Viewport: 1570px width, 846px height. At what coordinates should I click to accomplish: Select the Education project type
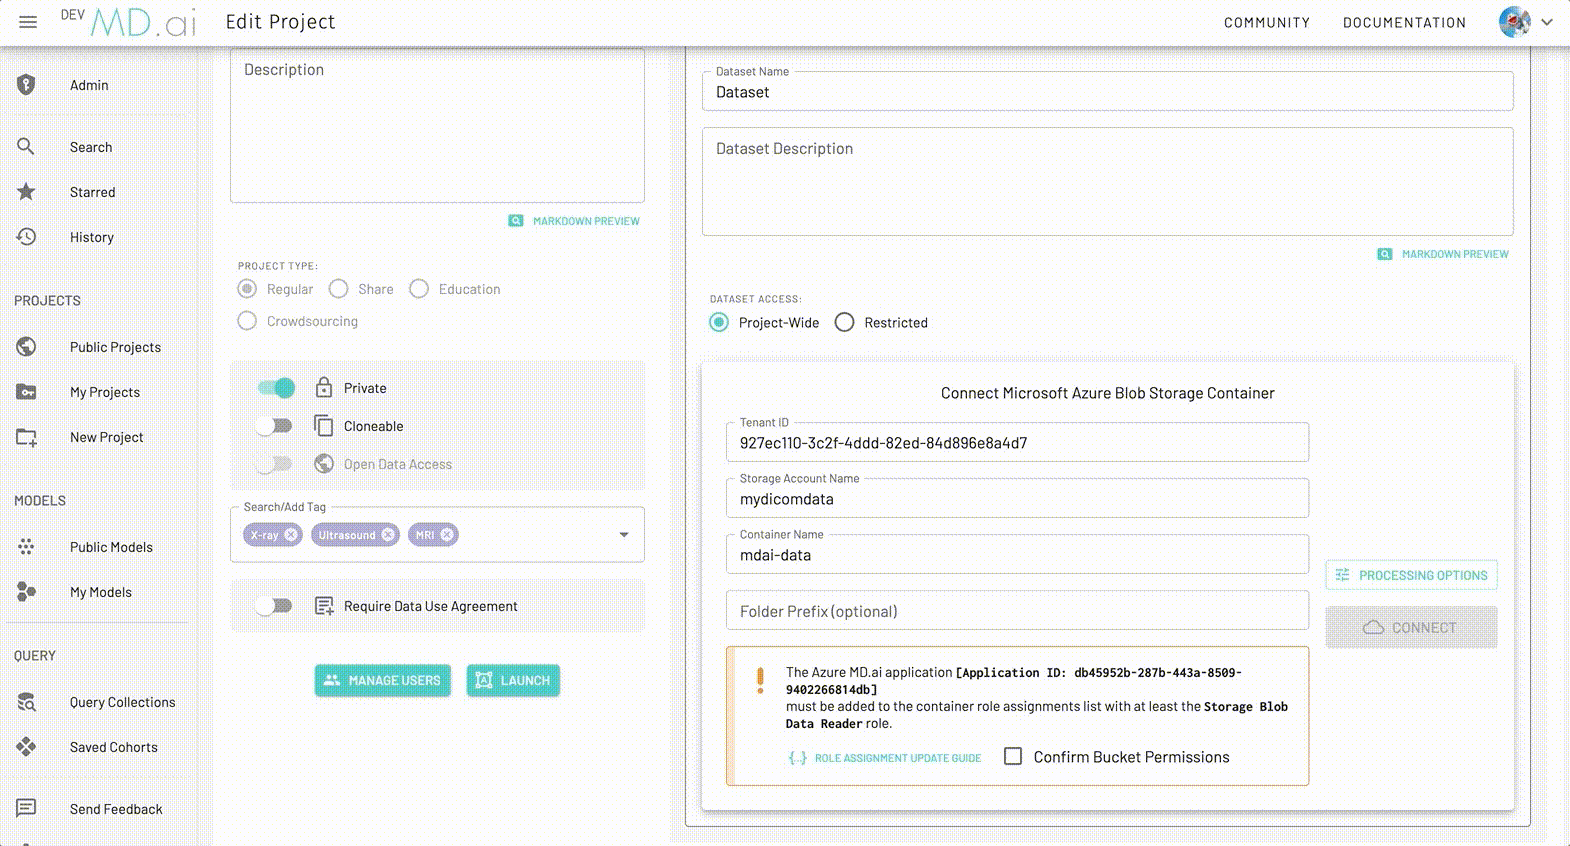(x=419, y=289)
